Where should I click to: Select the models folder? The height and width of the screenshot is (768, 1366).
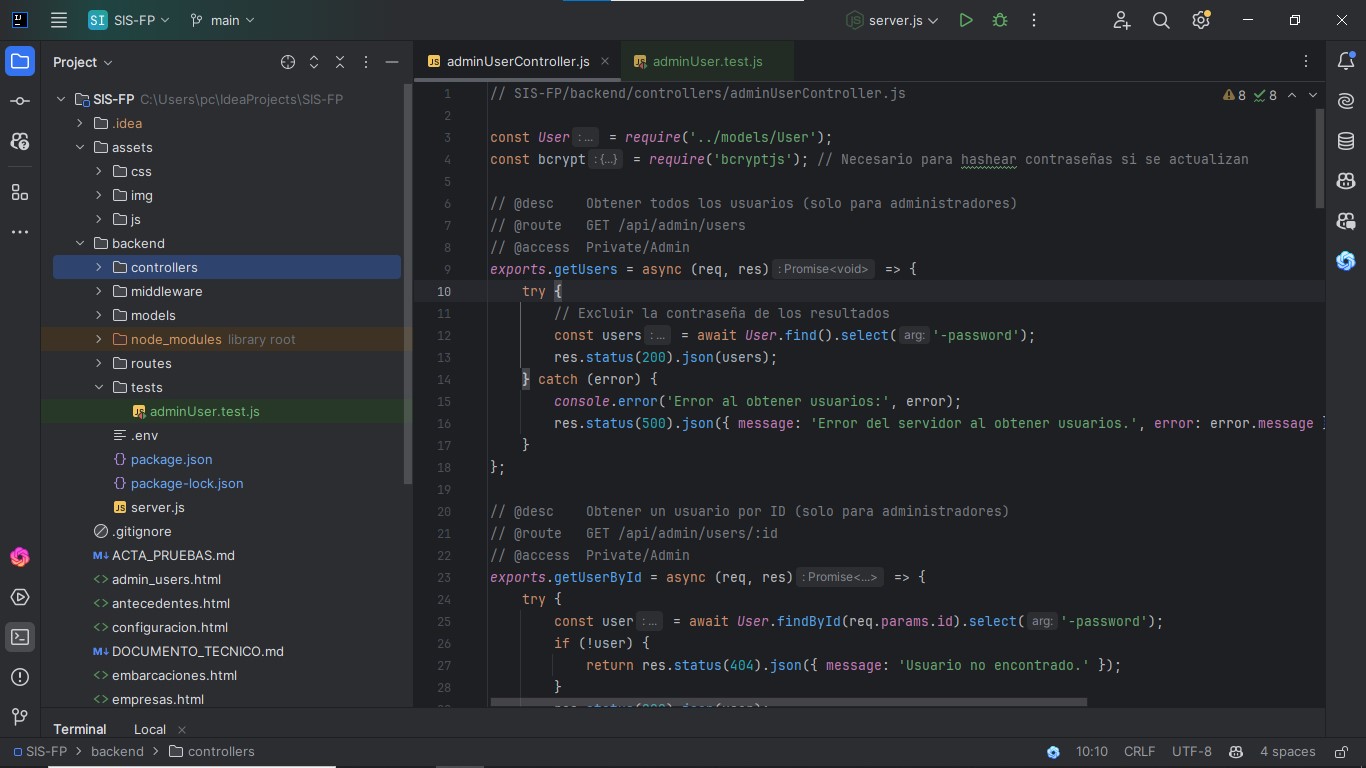tap(153, 315)
